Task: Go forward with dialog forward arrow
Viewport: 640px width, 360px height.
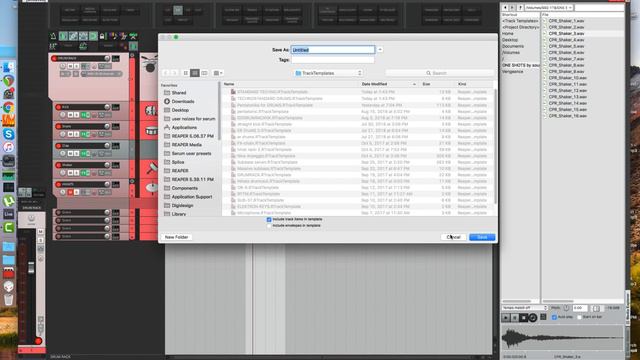Action: click(174, 73)
